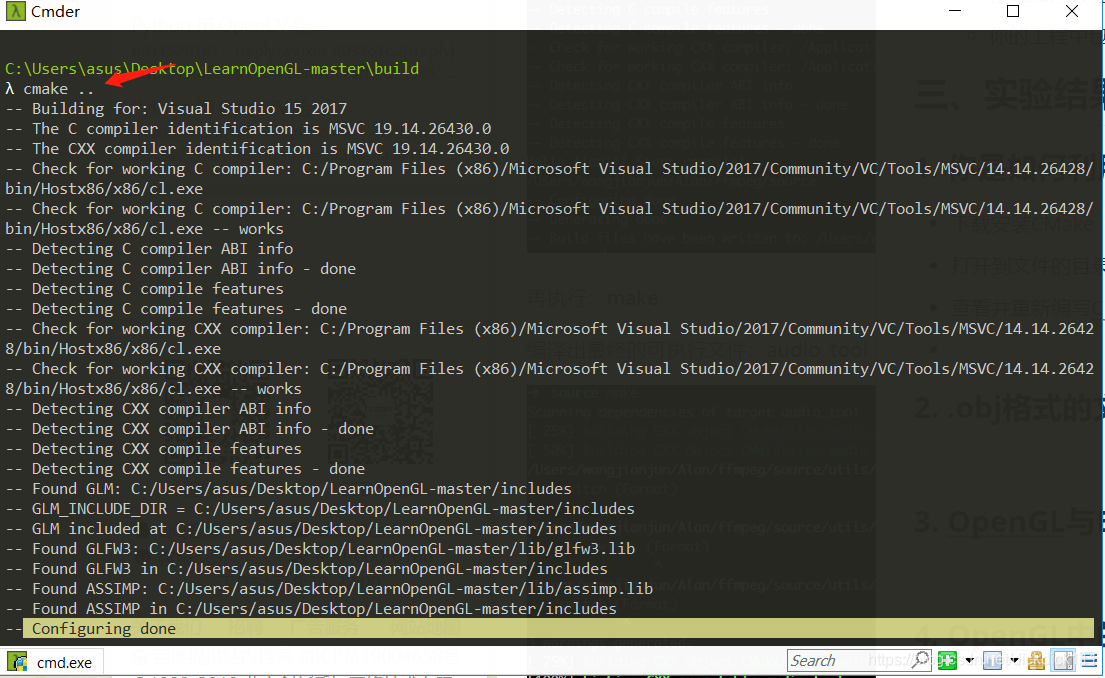Create a new console with green plus icon

[x=947, y=660]
